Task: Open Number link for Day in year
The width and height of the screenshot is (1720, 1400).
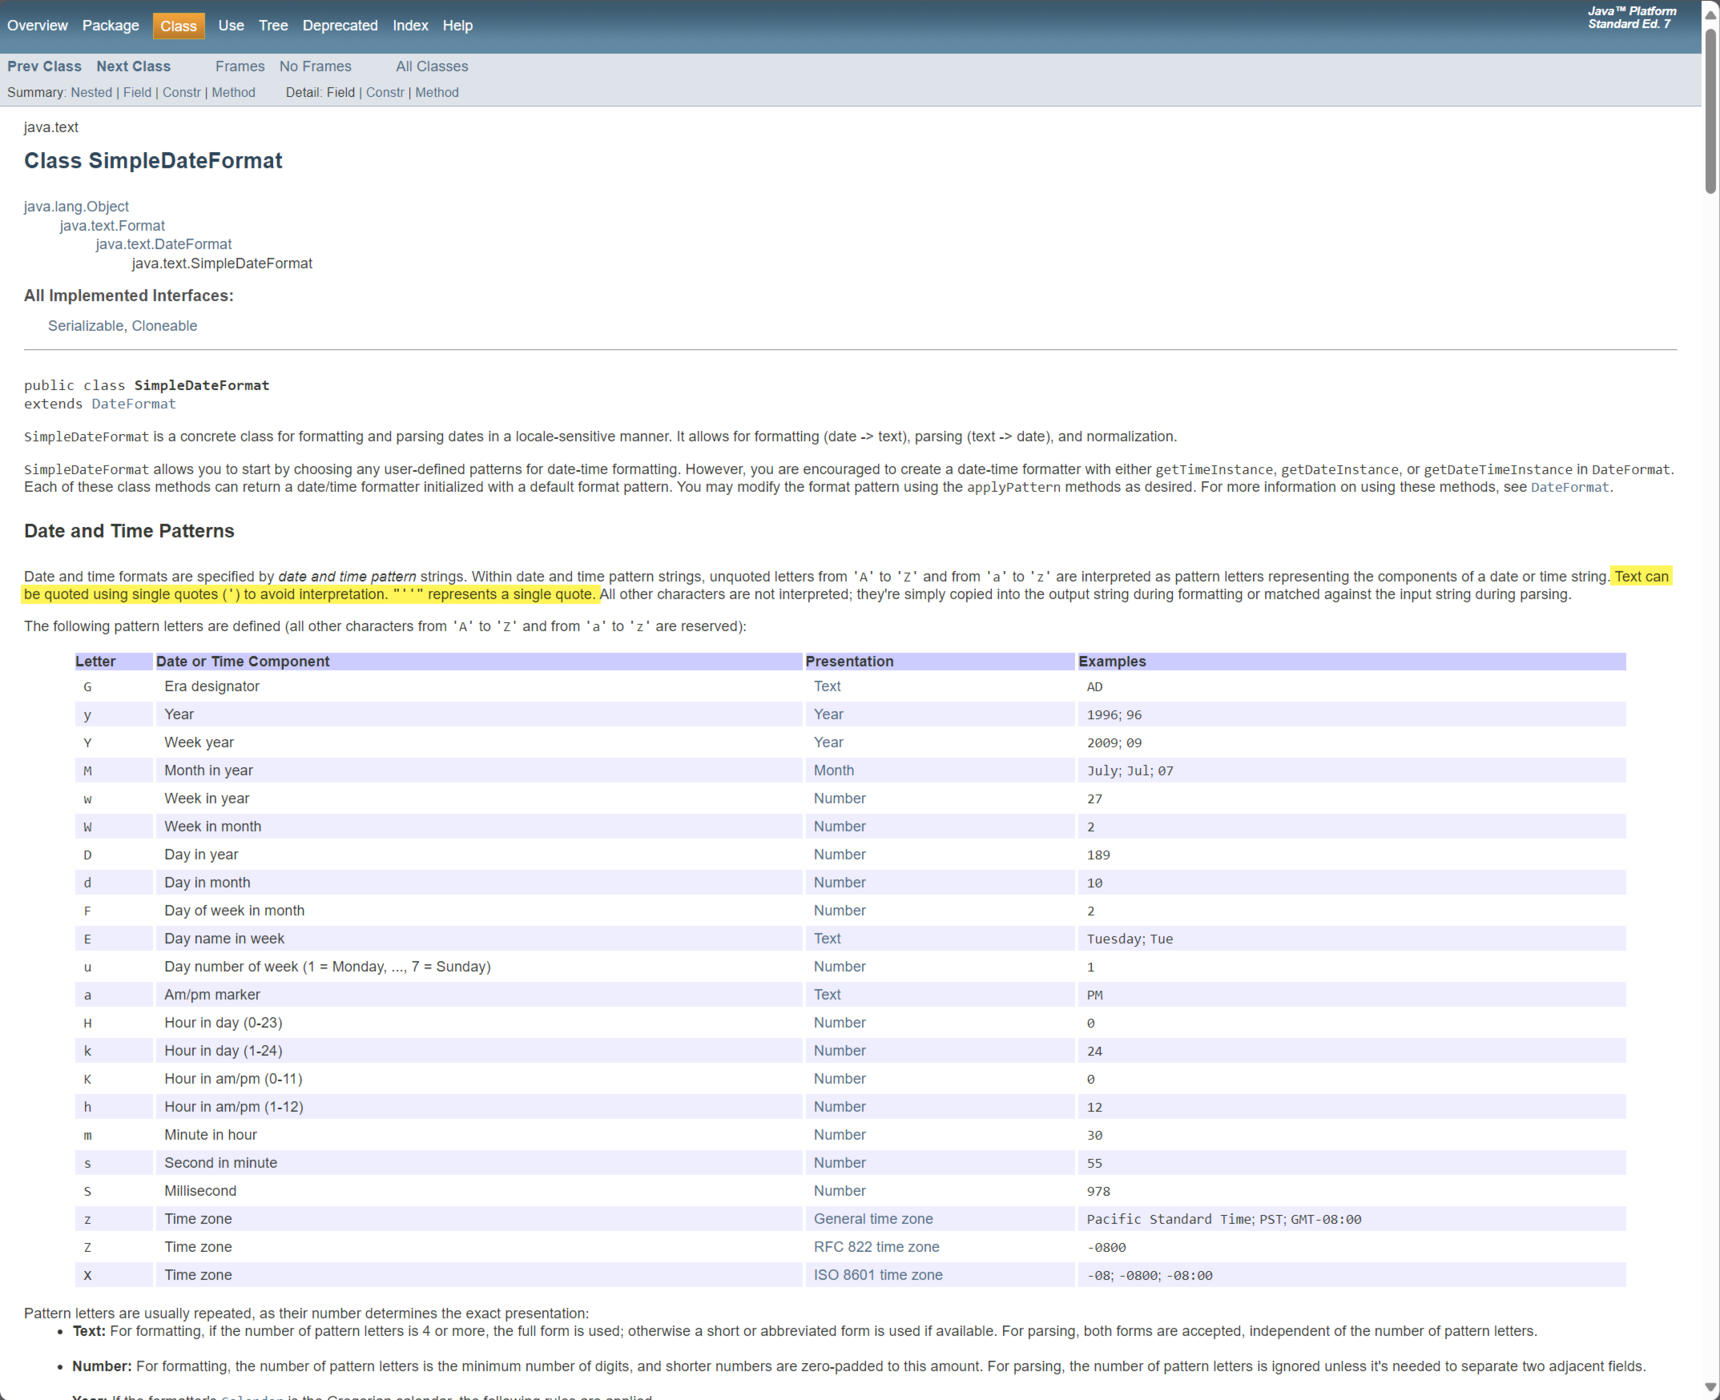Action: point(840,855)
